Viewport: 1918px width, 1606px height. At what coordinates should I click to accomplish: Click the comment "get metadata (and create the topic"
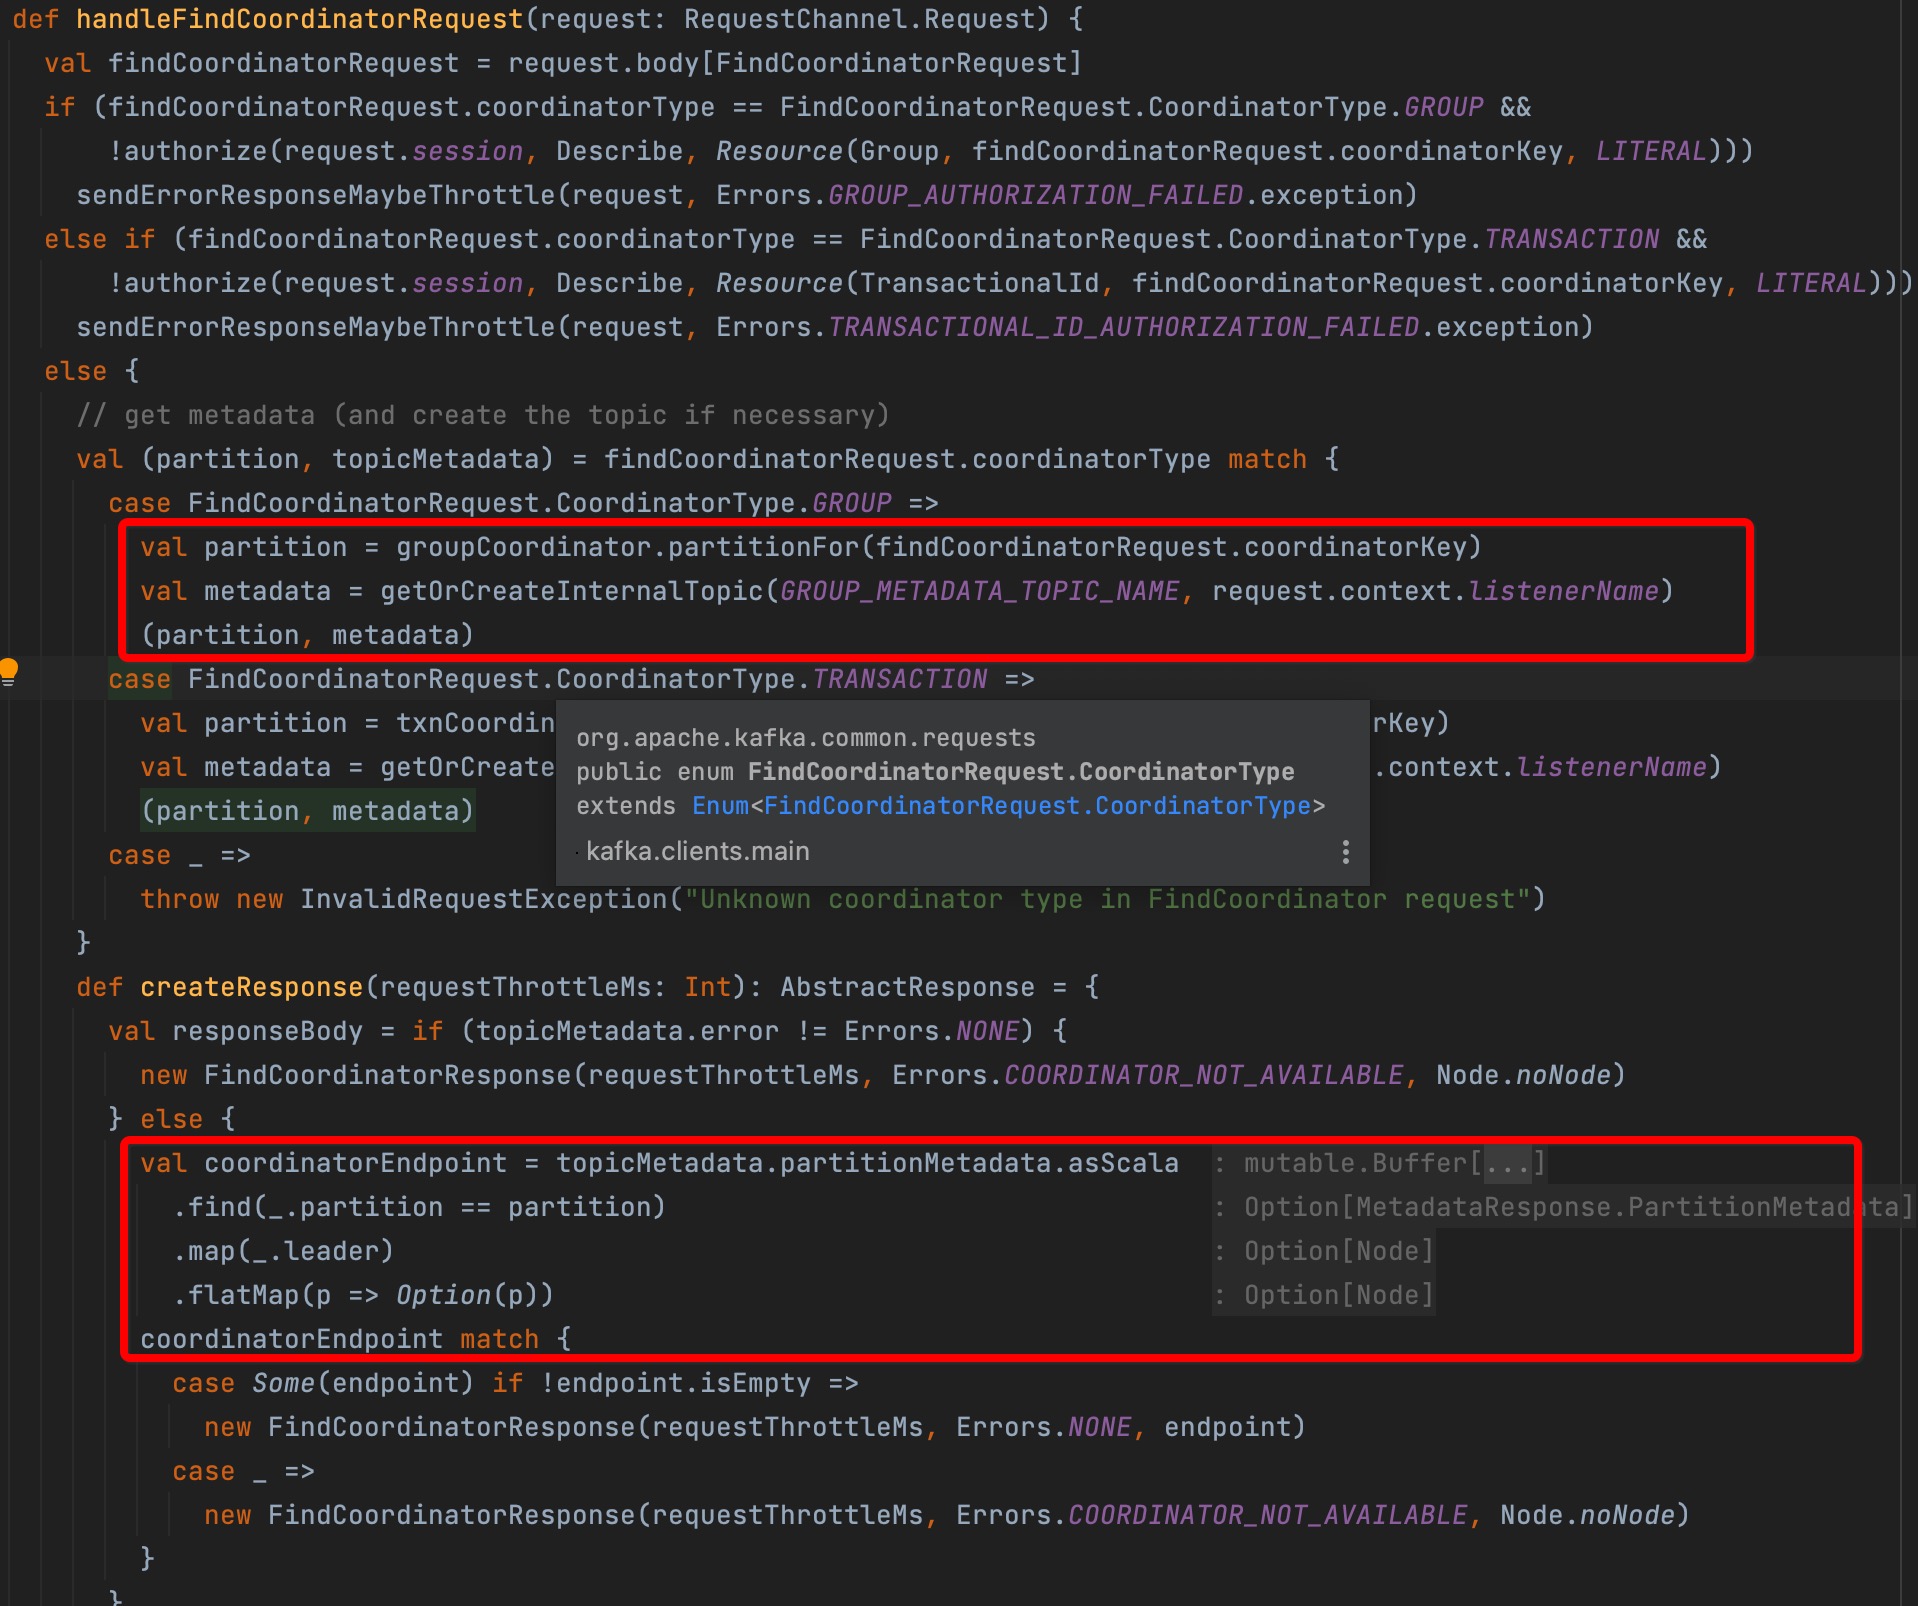click(483, 415)
